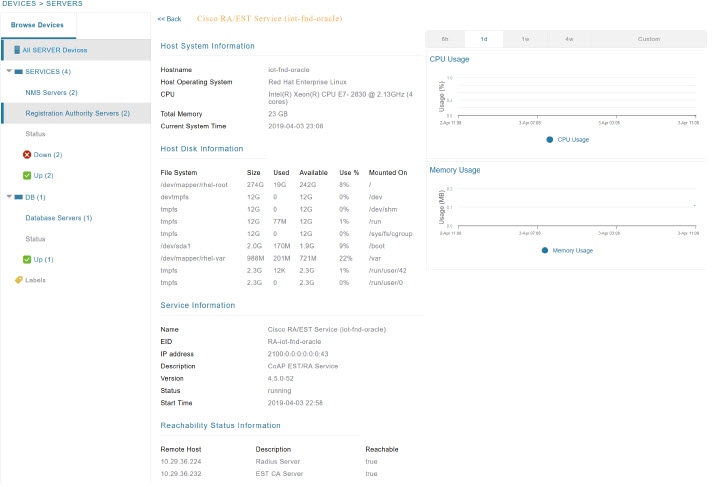
Task: Click the SERVERS breadcrumb
Action: click(64, 4)
